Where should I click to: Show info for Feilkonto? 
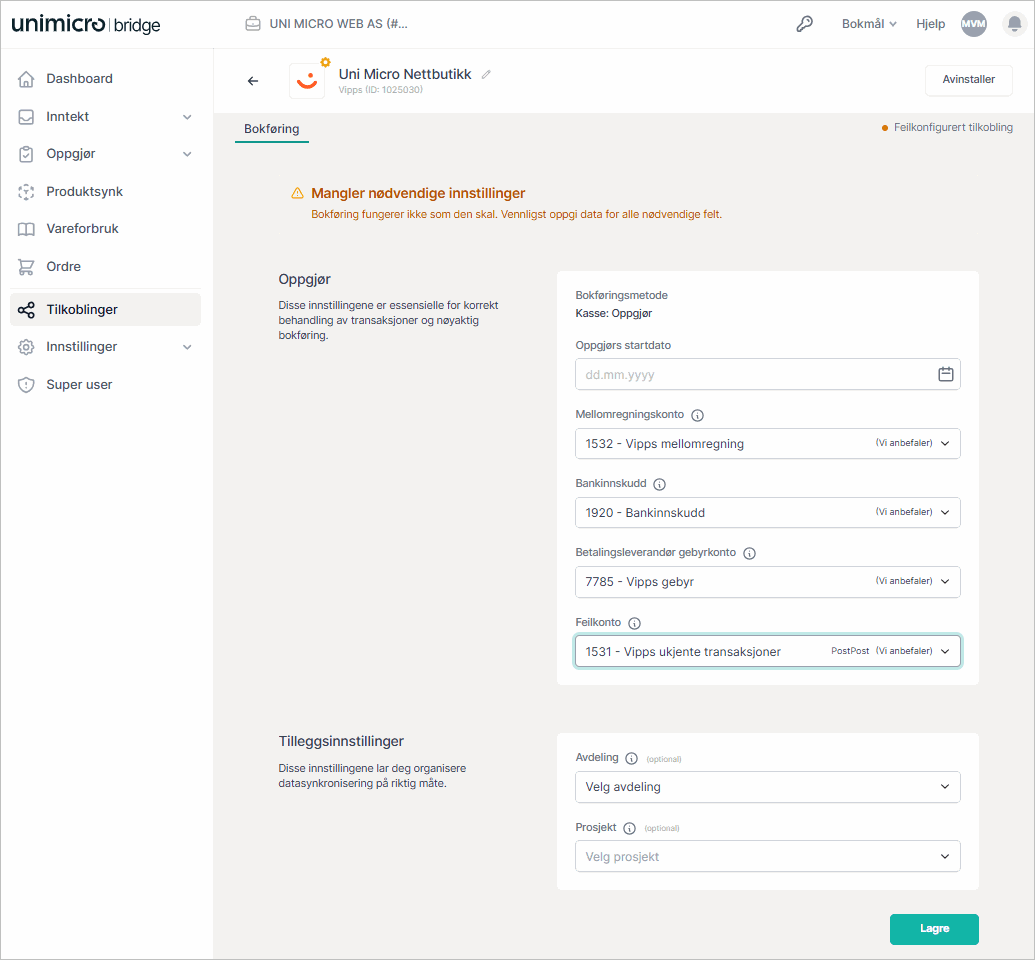click(x=634, y=623)
